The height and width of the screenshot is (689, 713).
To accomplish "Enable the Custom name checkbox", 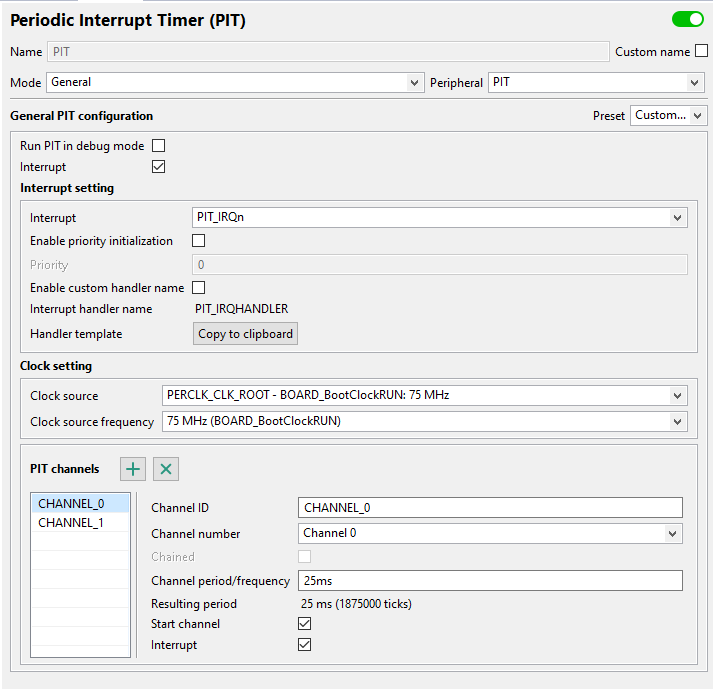I will 701,51.
